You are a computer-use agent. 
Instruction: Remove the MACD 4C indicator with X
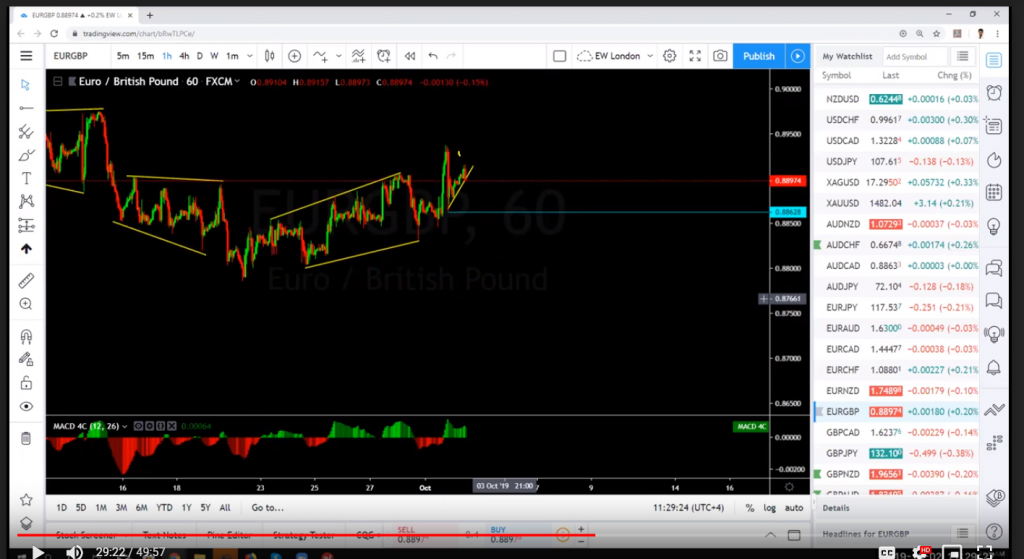(172, 426)
